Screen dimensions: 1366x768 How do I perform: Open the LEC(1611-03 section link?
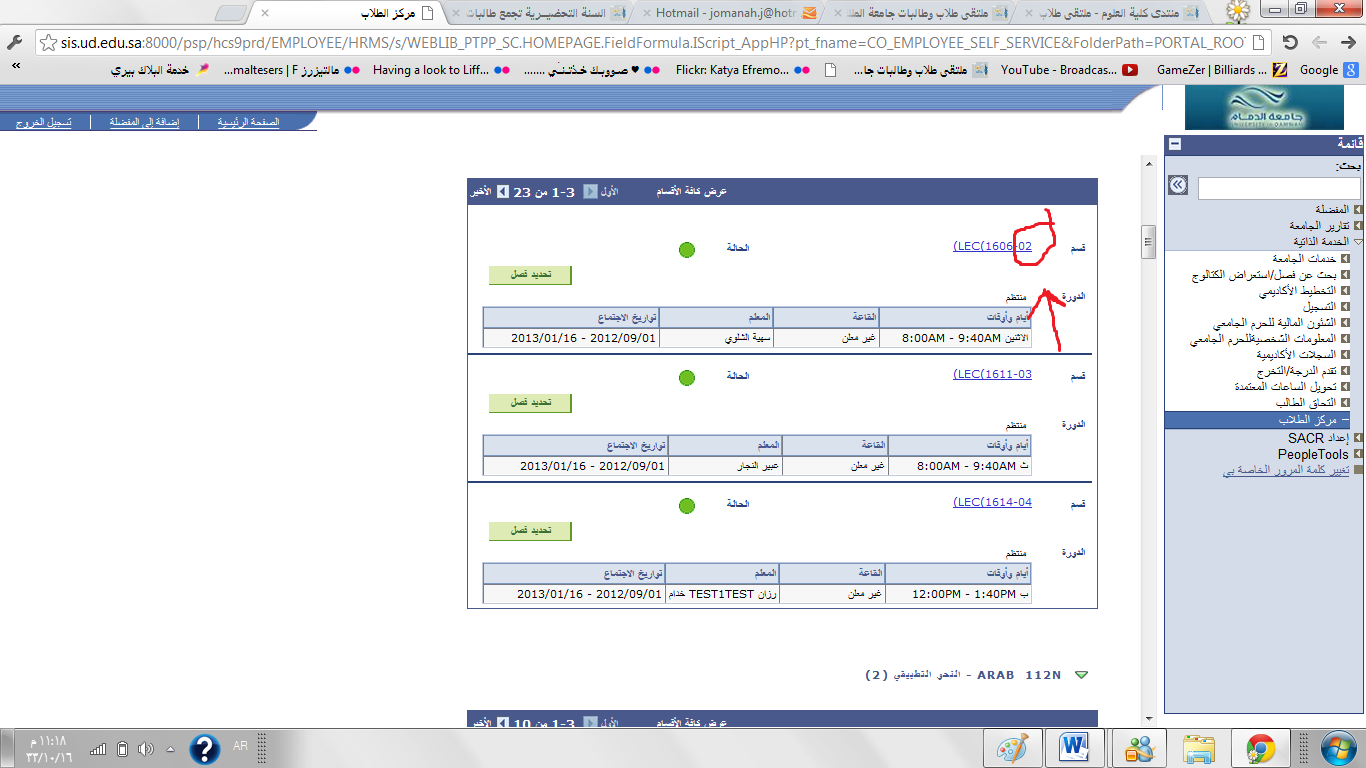click(x=992, y=374)
